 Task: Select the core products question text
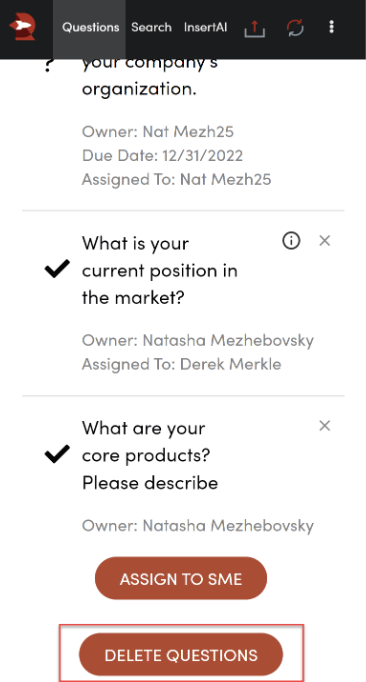150,455
